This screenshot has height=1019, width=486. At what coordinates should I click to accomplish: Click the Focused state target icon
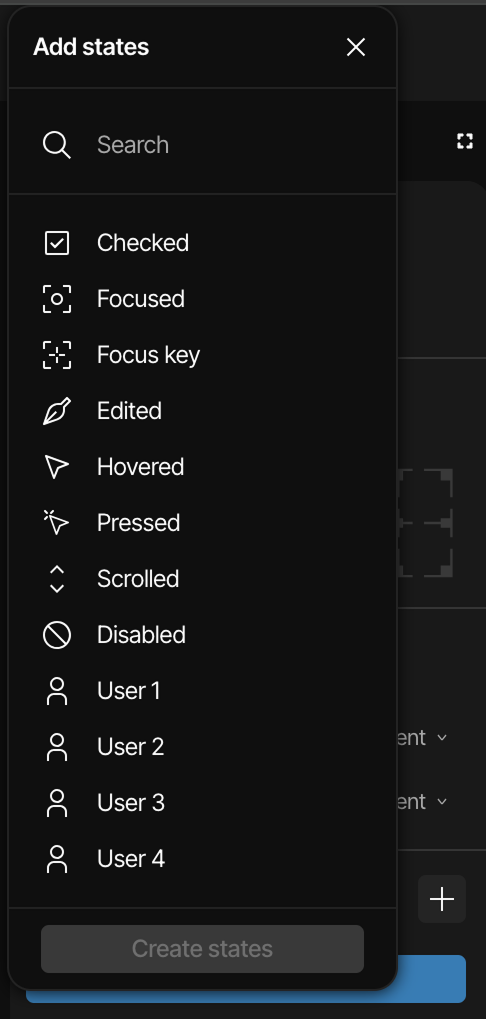(57, 299)
